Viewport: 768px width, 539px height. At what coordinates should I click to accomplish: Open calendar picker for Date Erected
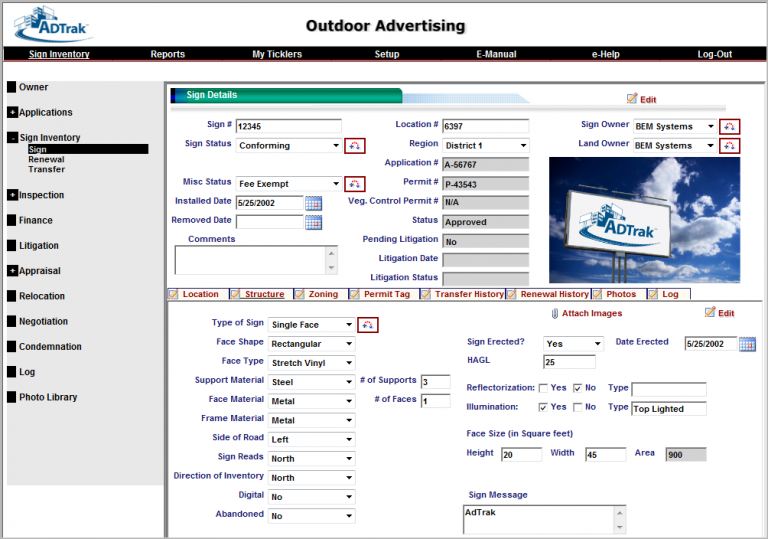click(x=747, y=343)
